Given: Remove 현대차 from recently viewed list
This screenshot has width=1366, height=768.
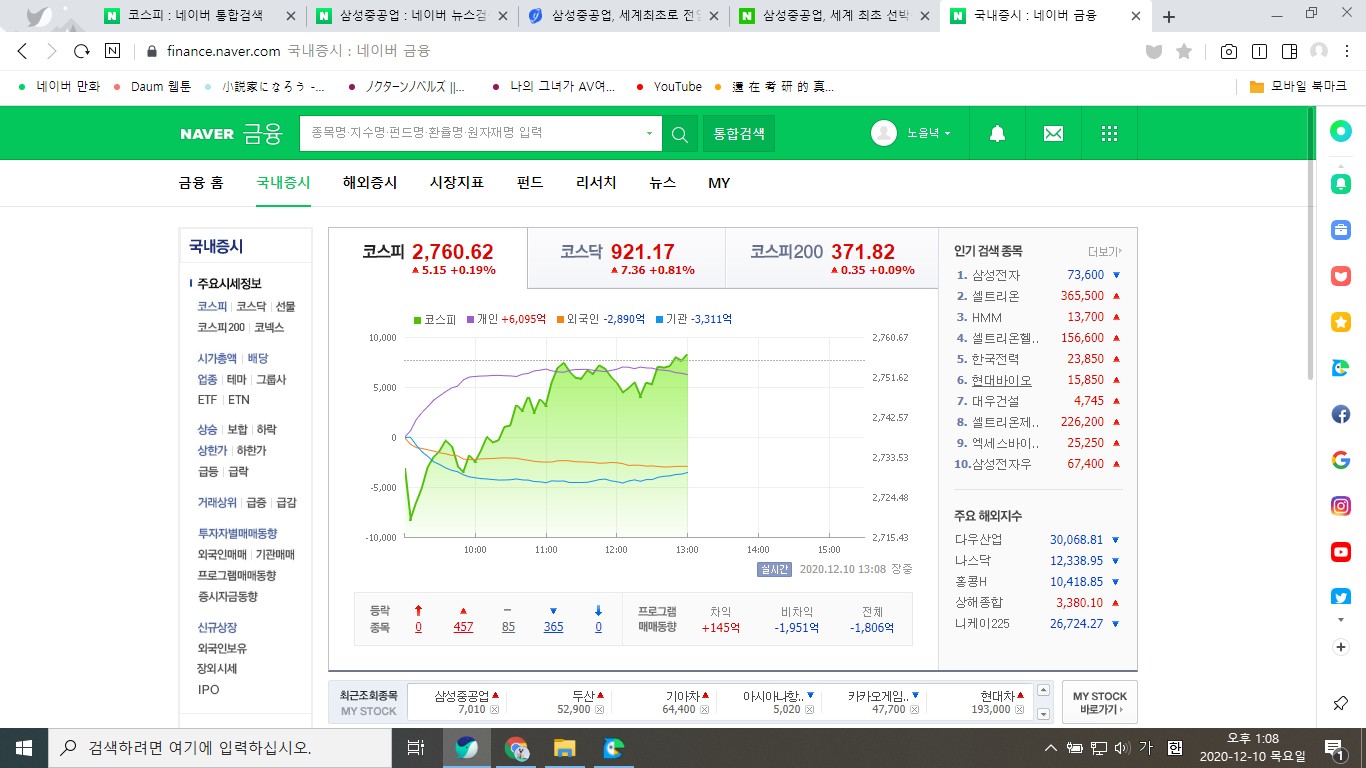Looking at the screenshot, I should pos(1020,709).
